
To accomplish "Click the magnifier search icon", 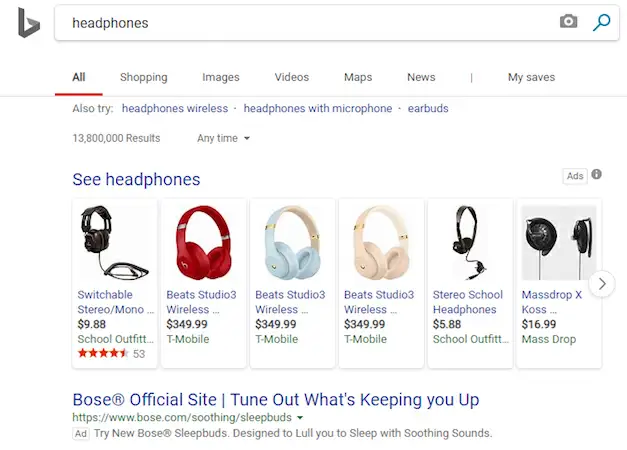I will (x=601, y=22).
